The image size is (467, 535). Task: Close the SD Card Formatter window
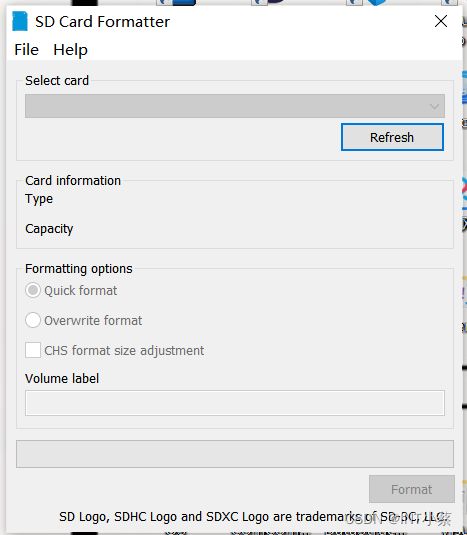[x=441, y=21]
